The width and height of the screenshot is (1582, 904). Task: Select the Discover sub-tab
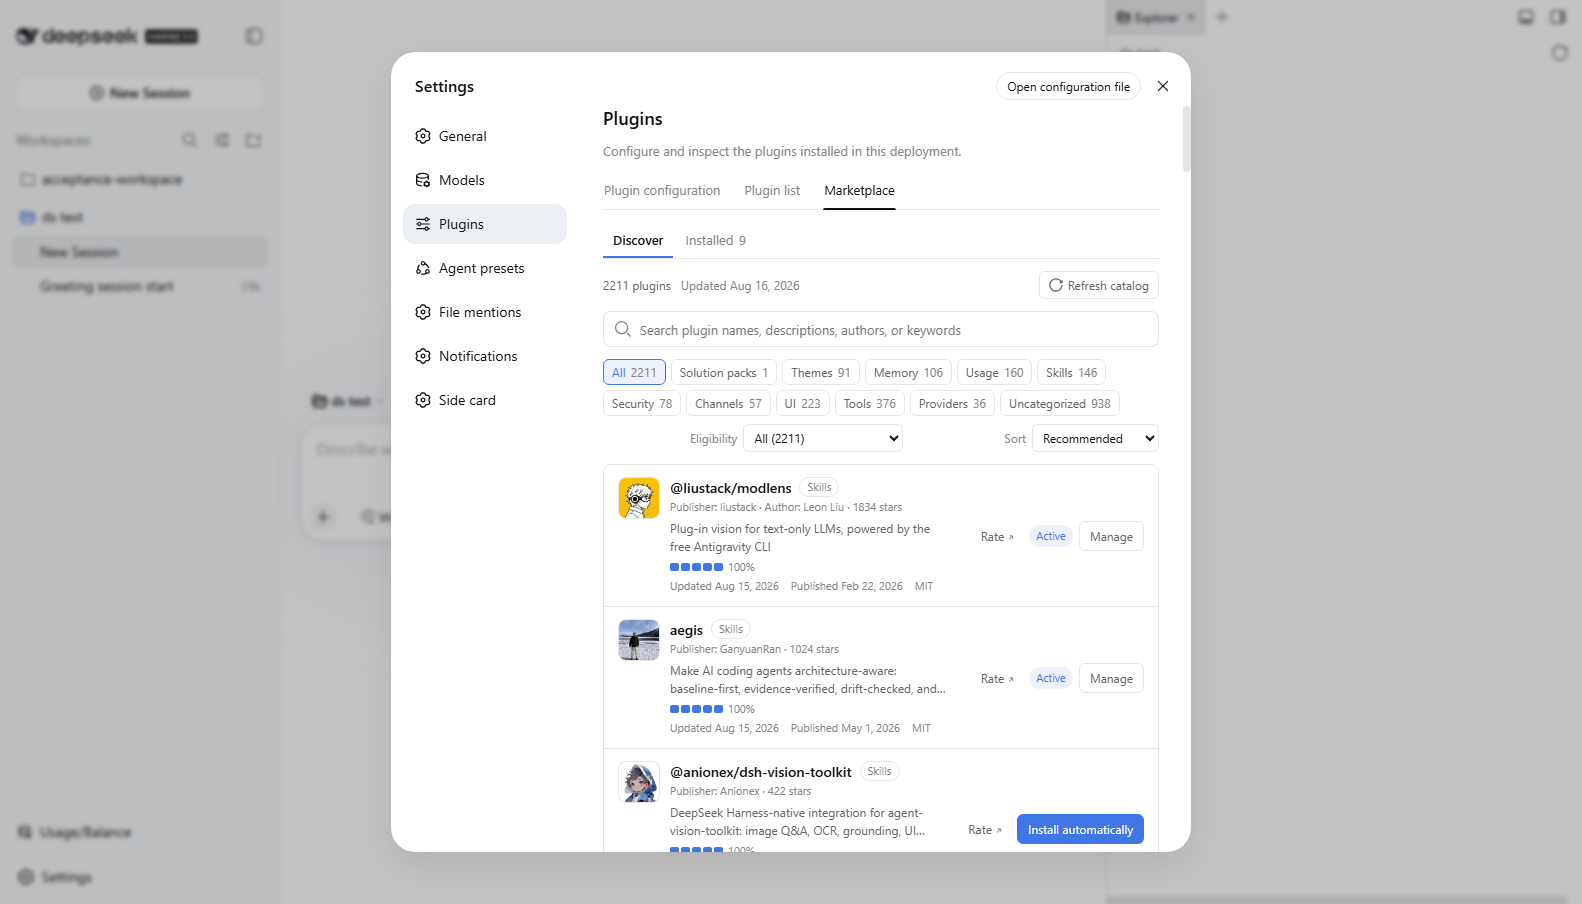coord(638,240)
